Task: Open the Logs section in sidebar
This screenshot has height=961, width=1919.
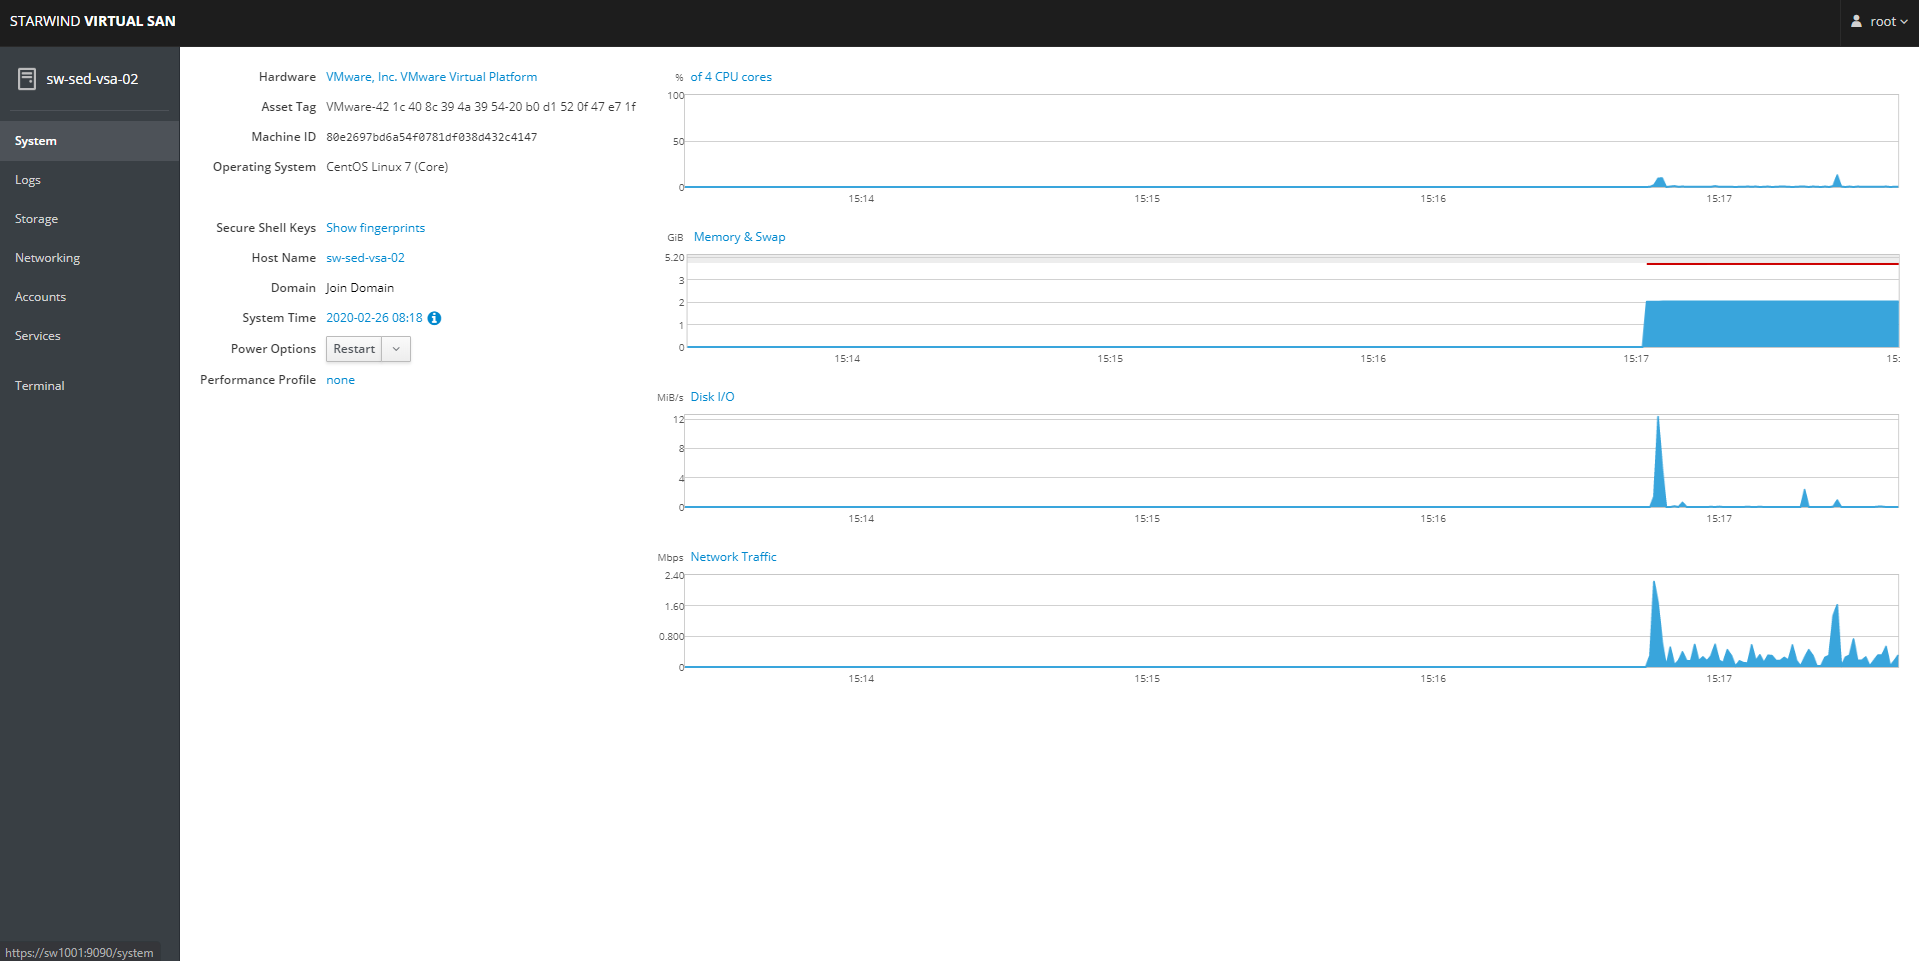Action: (x=28, y=180)
